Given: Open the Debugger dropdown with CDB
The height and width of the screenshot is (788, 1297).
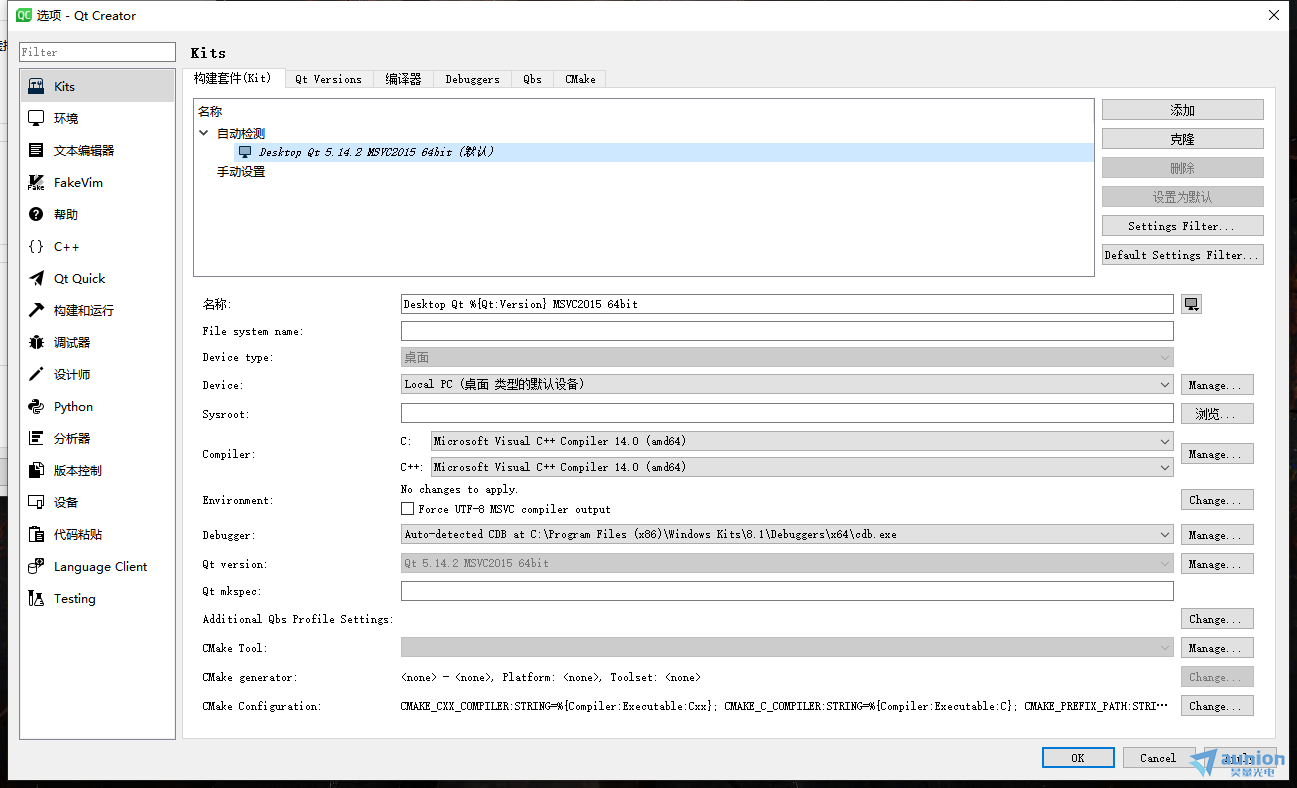Looking at the screenshot, I should point(787,534).
